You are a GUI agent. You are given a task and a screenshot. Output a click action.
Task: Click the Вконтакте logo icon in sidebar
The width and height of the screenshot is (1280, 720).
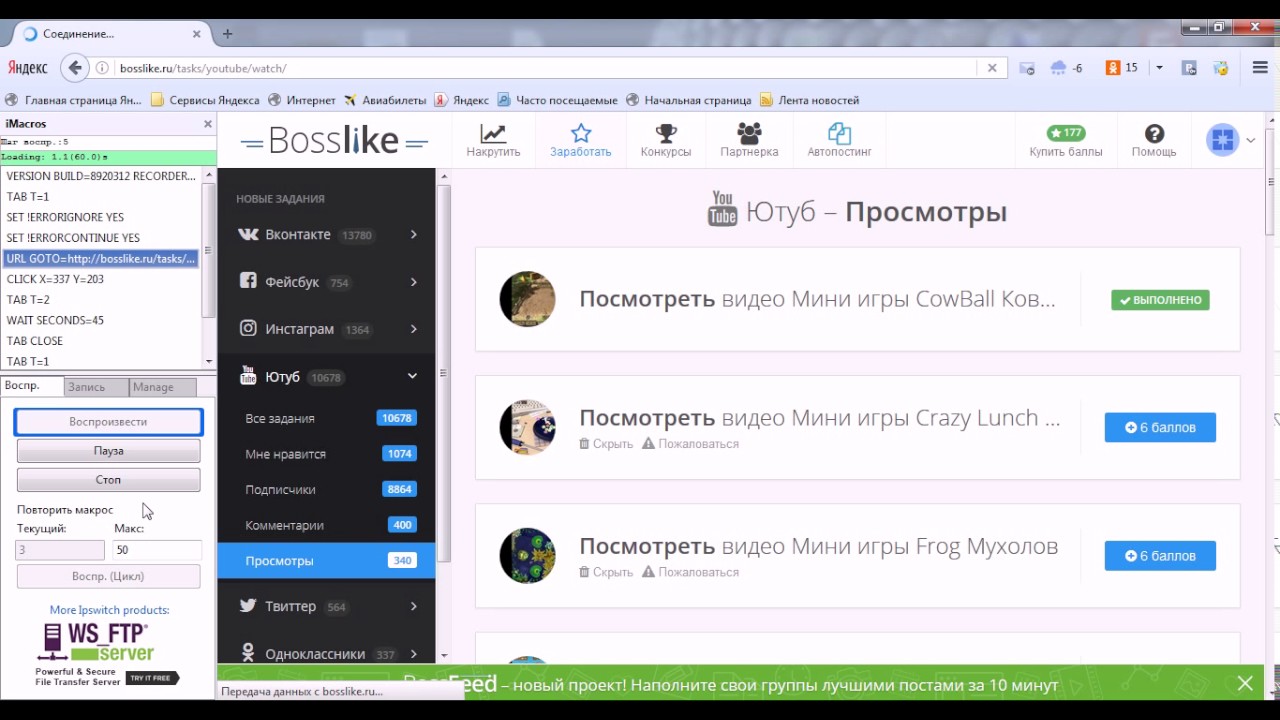(x=248, y=234)
